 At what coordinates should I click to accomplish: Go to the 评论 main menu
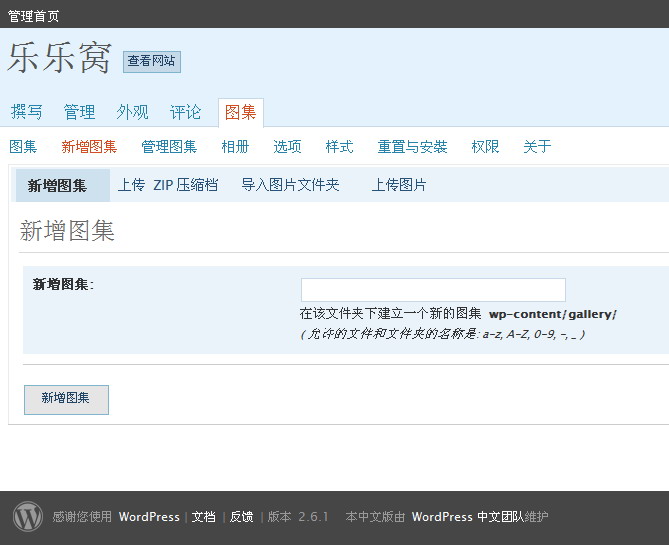[185, 112]
